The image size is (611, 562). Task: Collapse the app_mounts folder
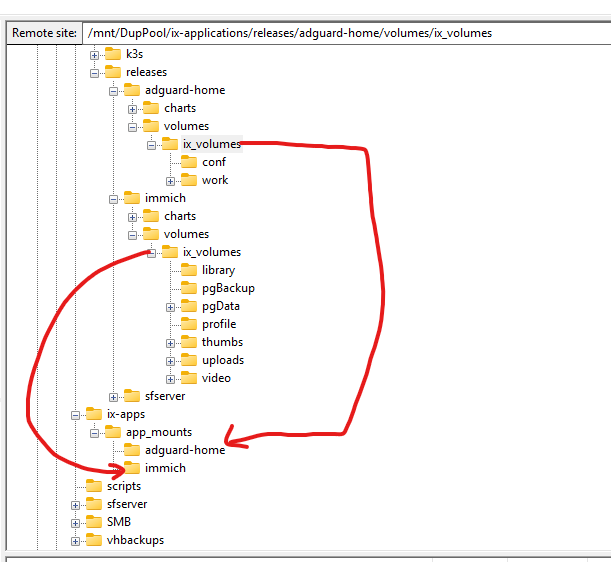click(x=94, y=433)
